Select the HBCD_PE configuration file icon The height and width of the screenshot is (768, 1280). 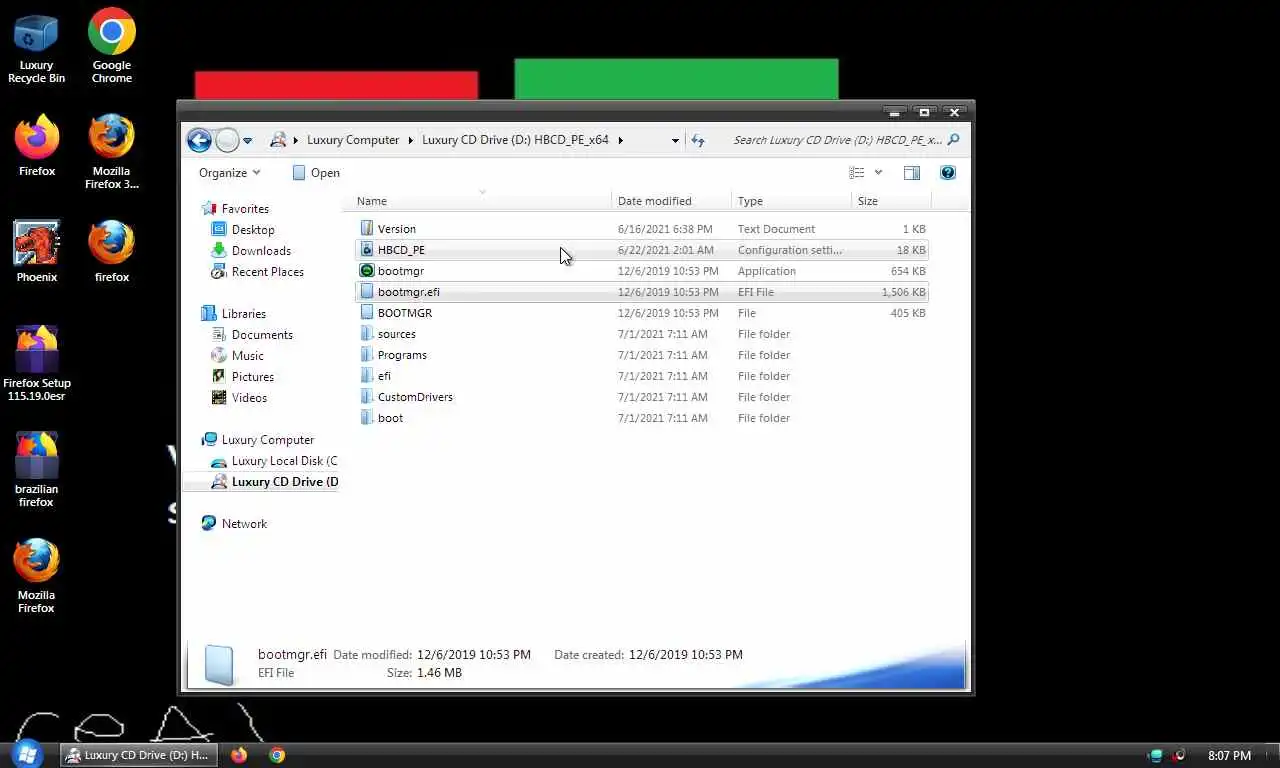click(367, 250)
